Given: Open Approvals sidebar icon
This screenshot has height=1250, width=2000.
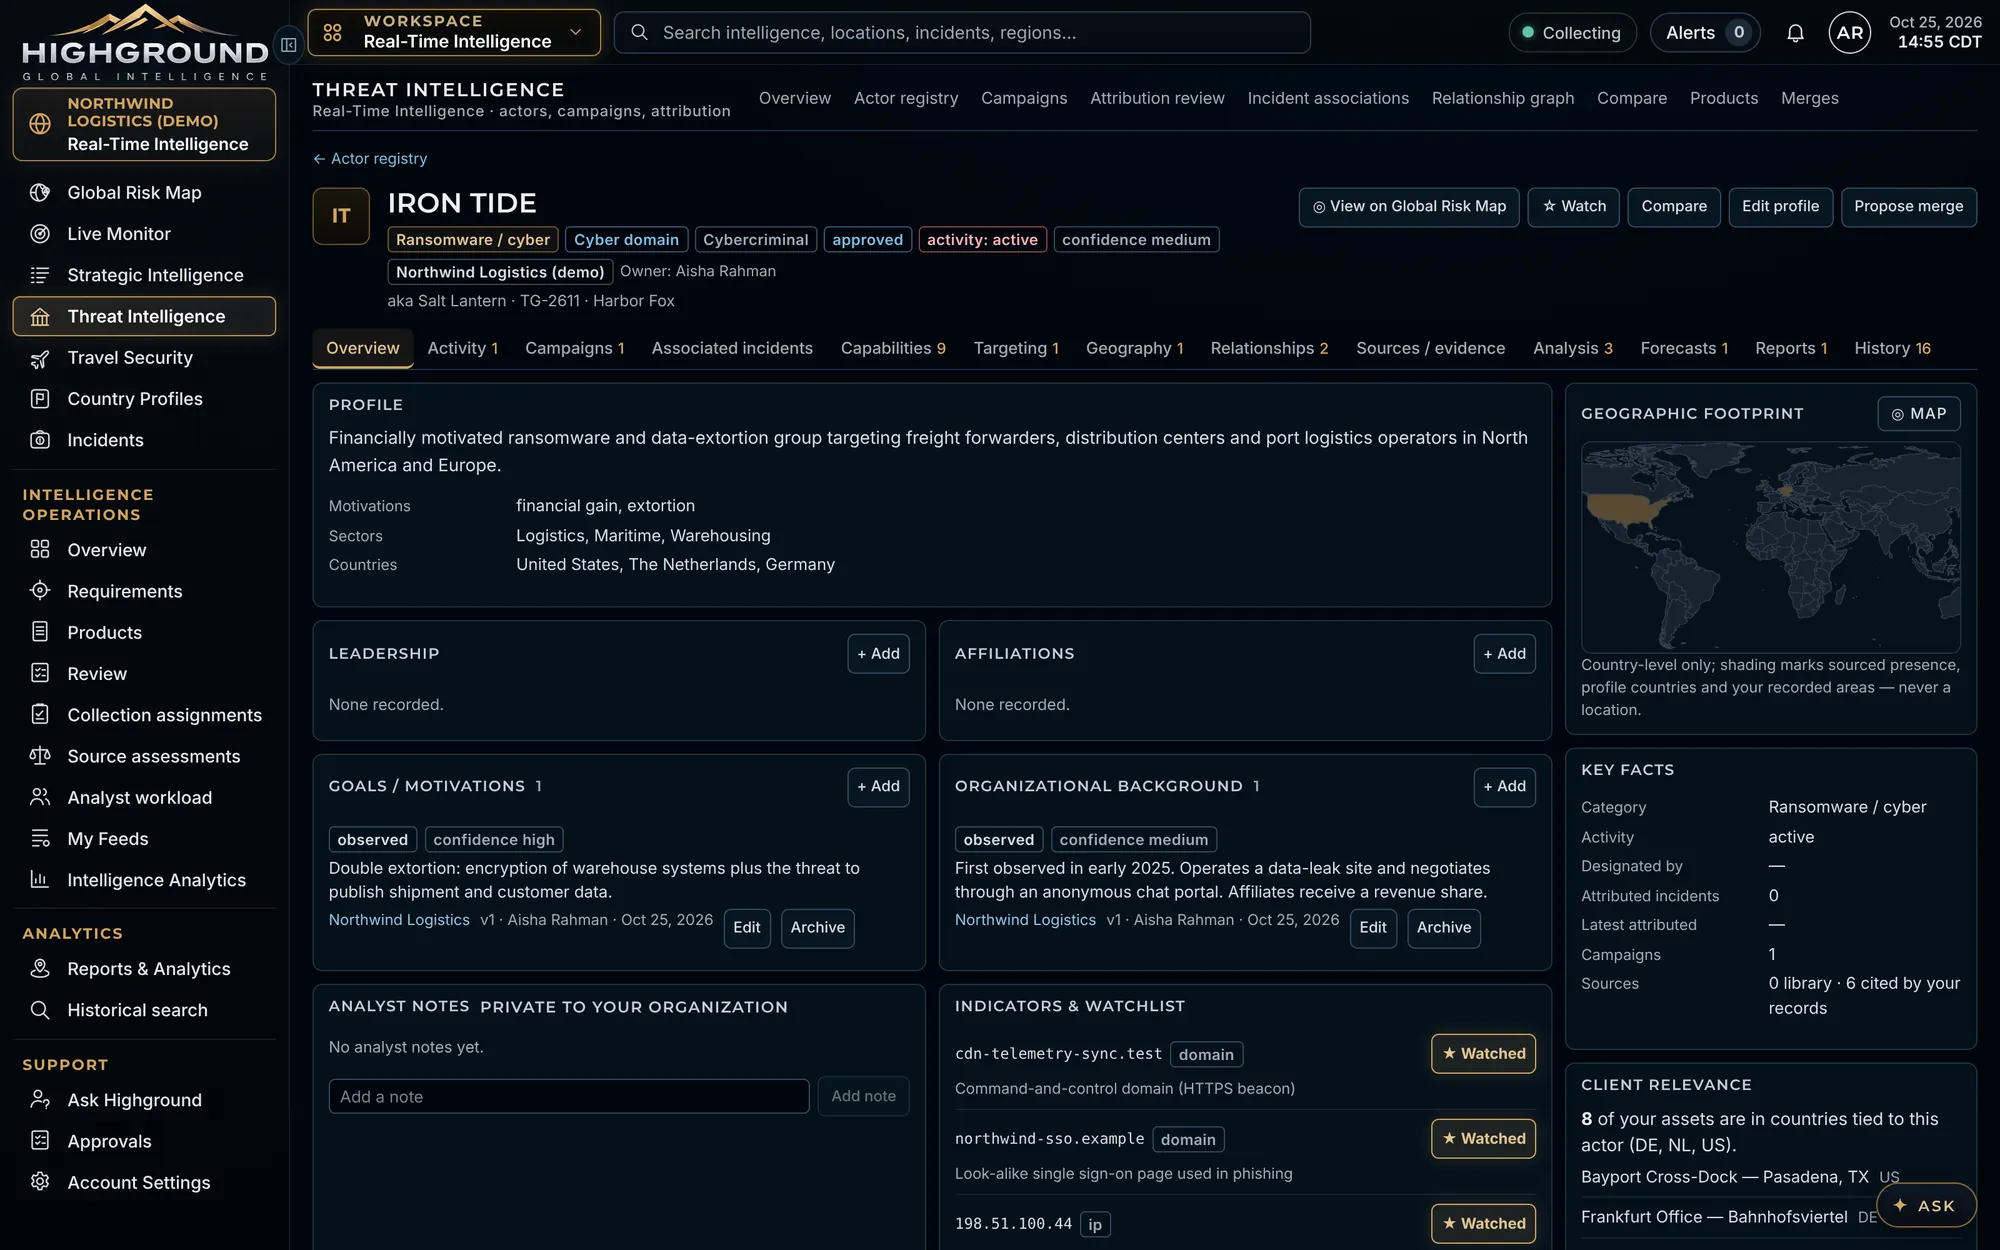Looking at the screenshot, I should point(40,1141).
